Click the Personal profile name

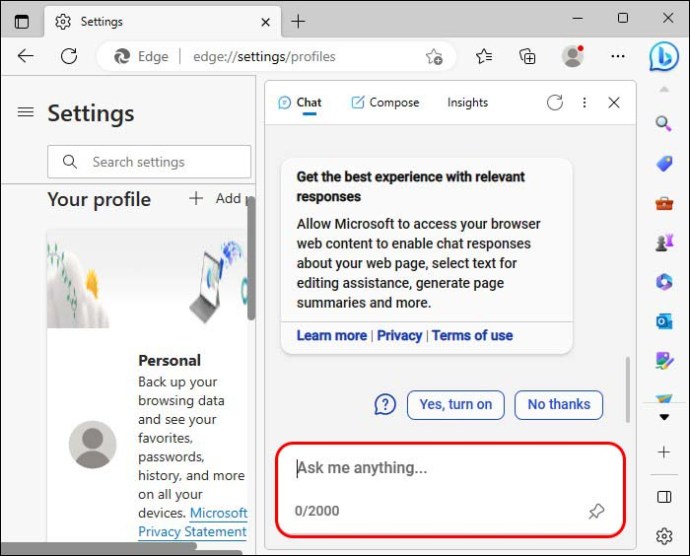tap(169, 361)
